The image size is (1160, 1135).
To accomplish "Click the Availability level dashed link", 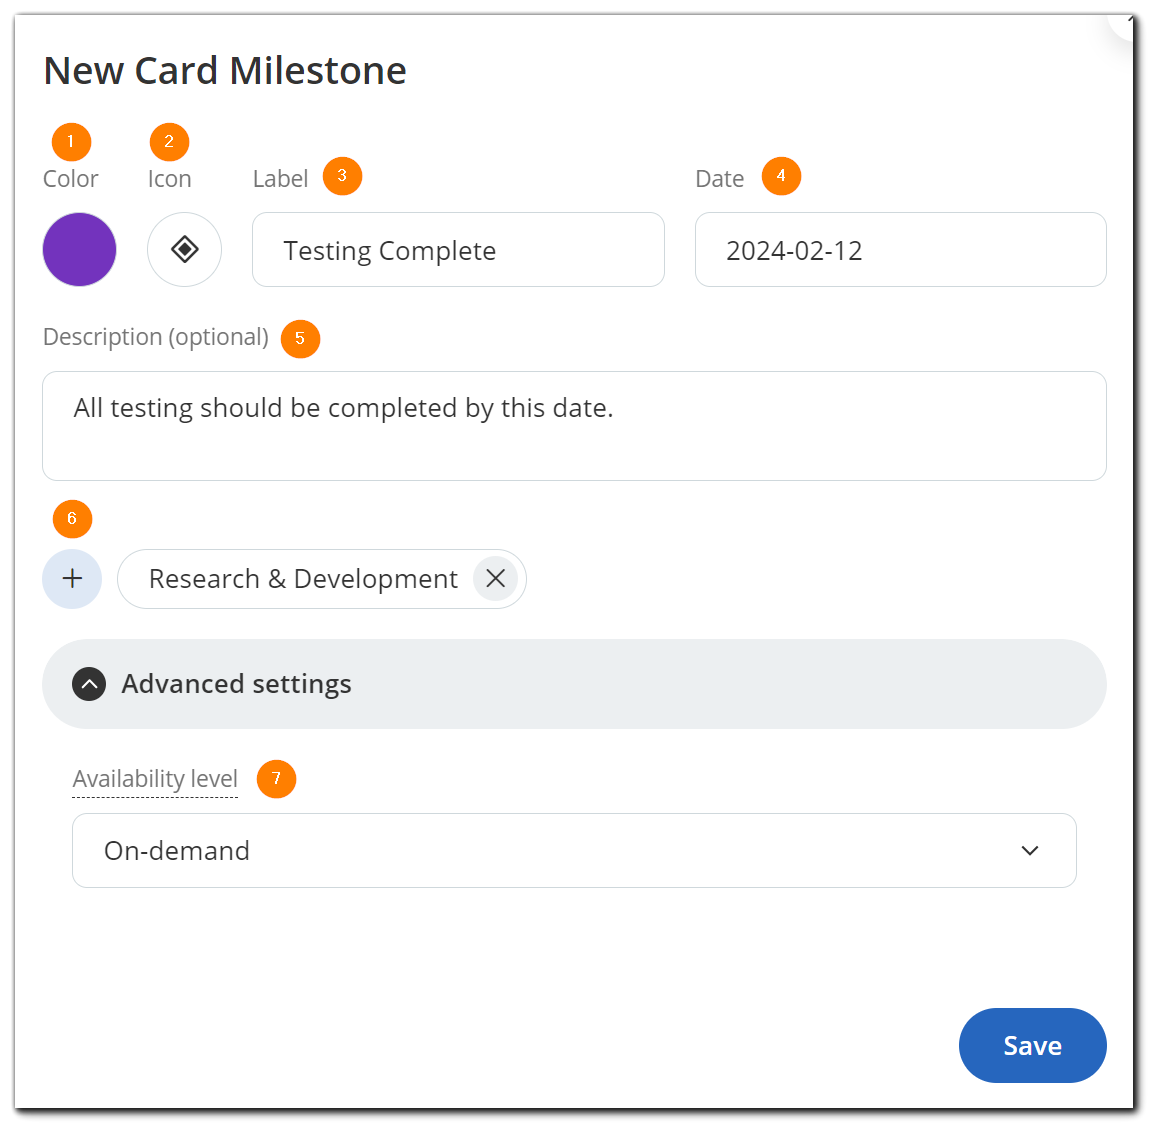I will (154, 779).
